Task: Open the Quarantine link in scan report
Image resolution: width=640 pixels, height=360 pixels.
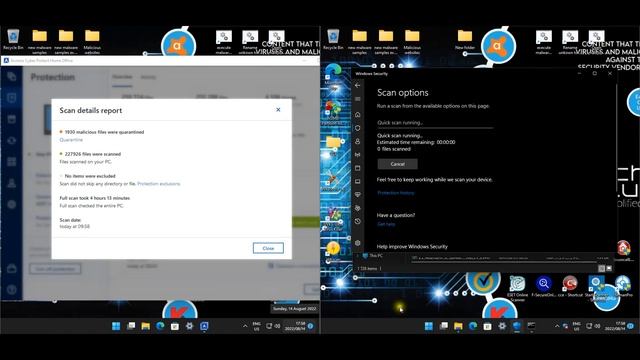Action: click(71, 140)
